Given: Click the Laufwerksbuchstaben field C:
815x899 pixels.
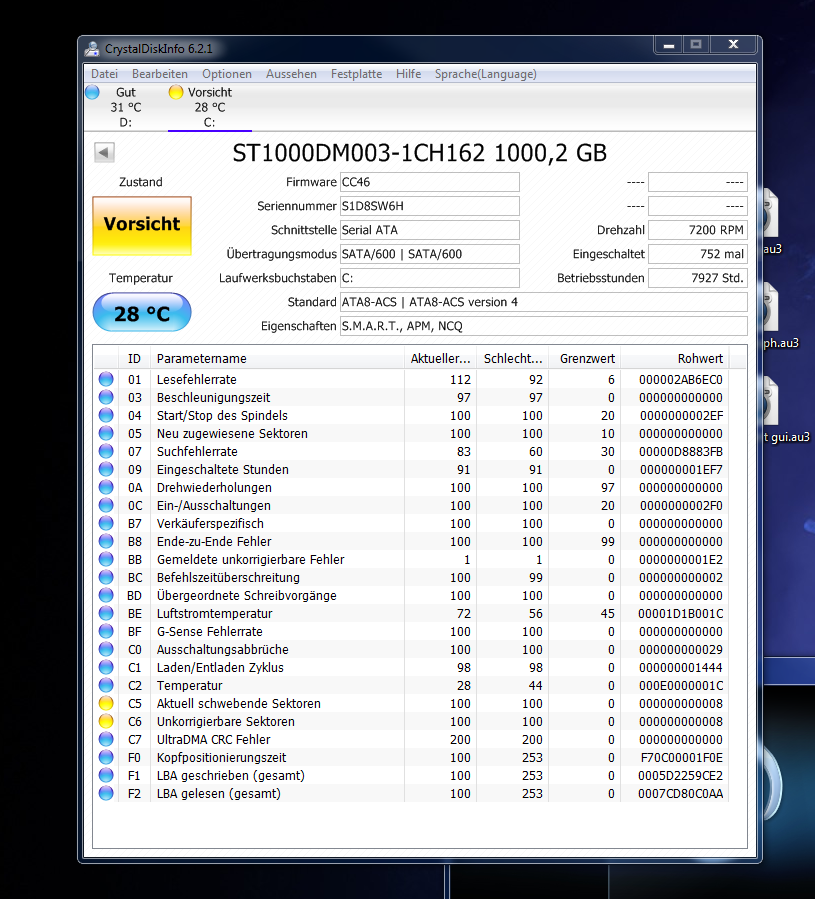Looking at the screenshot, I should (430, 278).
